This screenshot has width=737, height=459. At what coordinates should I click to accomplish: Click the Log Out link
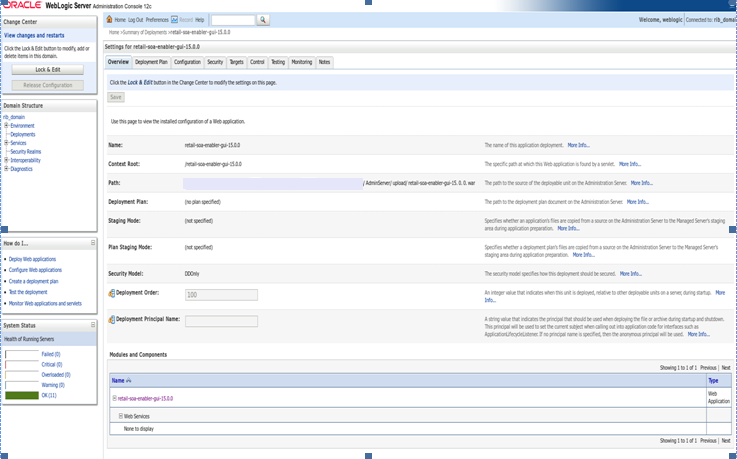(135, 20)
